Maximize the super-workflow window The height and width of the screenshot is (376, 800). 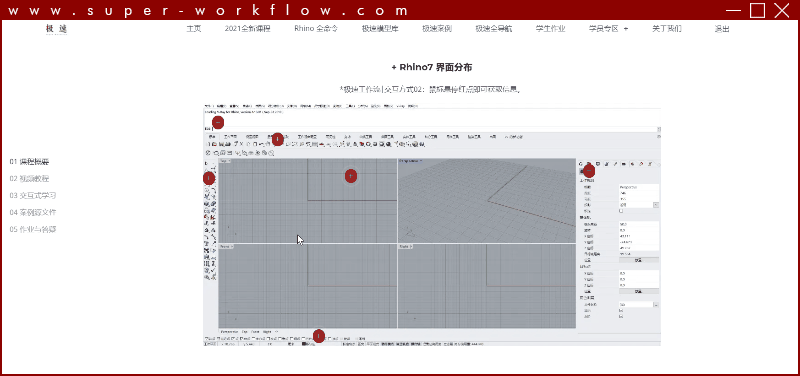(x=757, y=10)
